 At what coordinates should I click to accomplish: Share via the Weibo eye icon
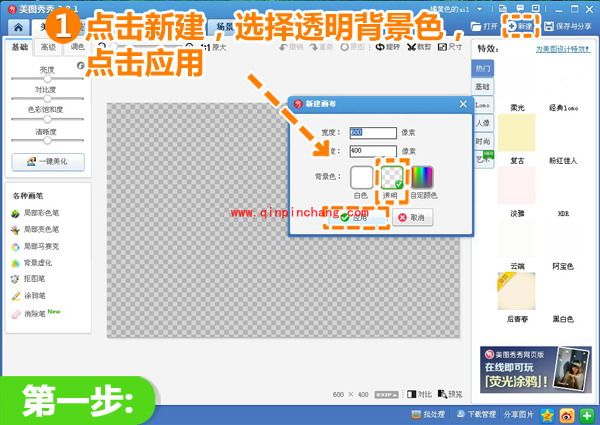[567, 415]
